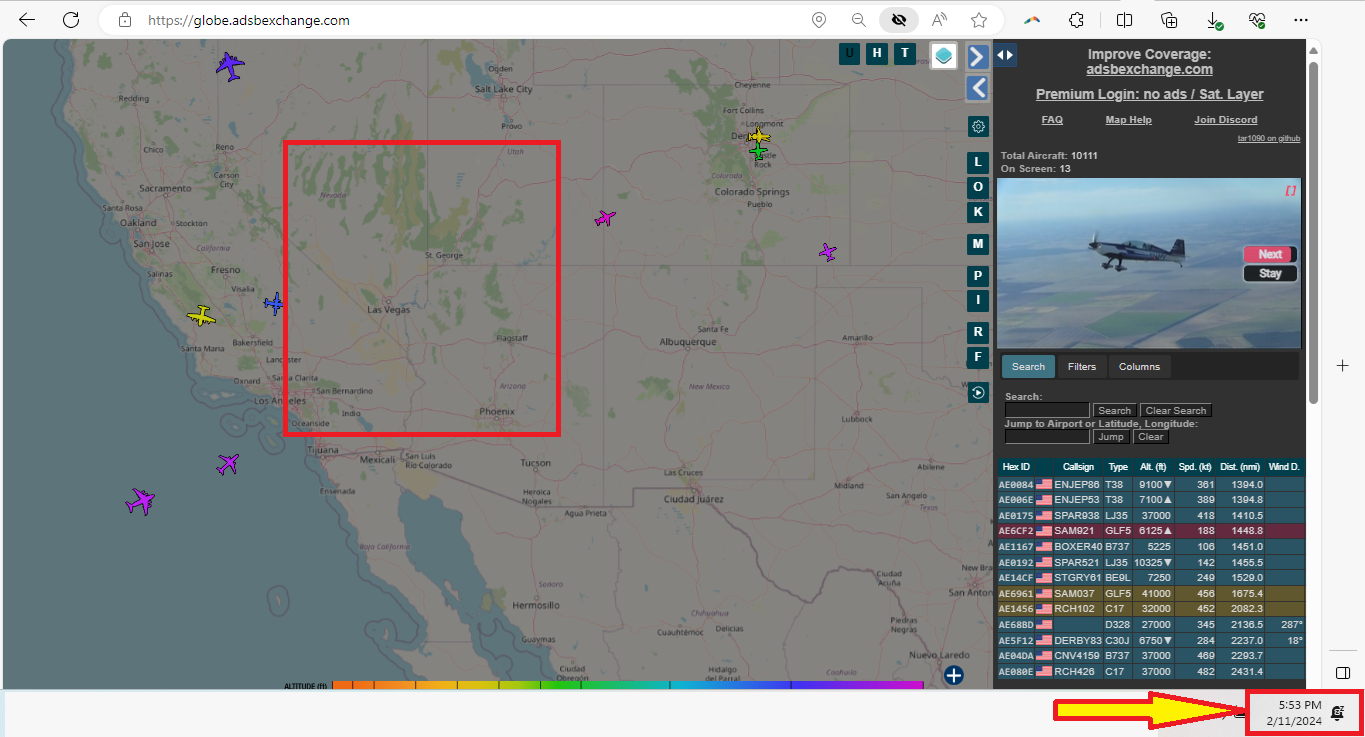Open the Downloads icon in the toolbar
The height and width of the screenshot is (737, 1365).
(x=1214, y=20)
